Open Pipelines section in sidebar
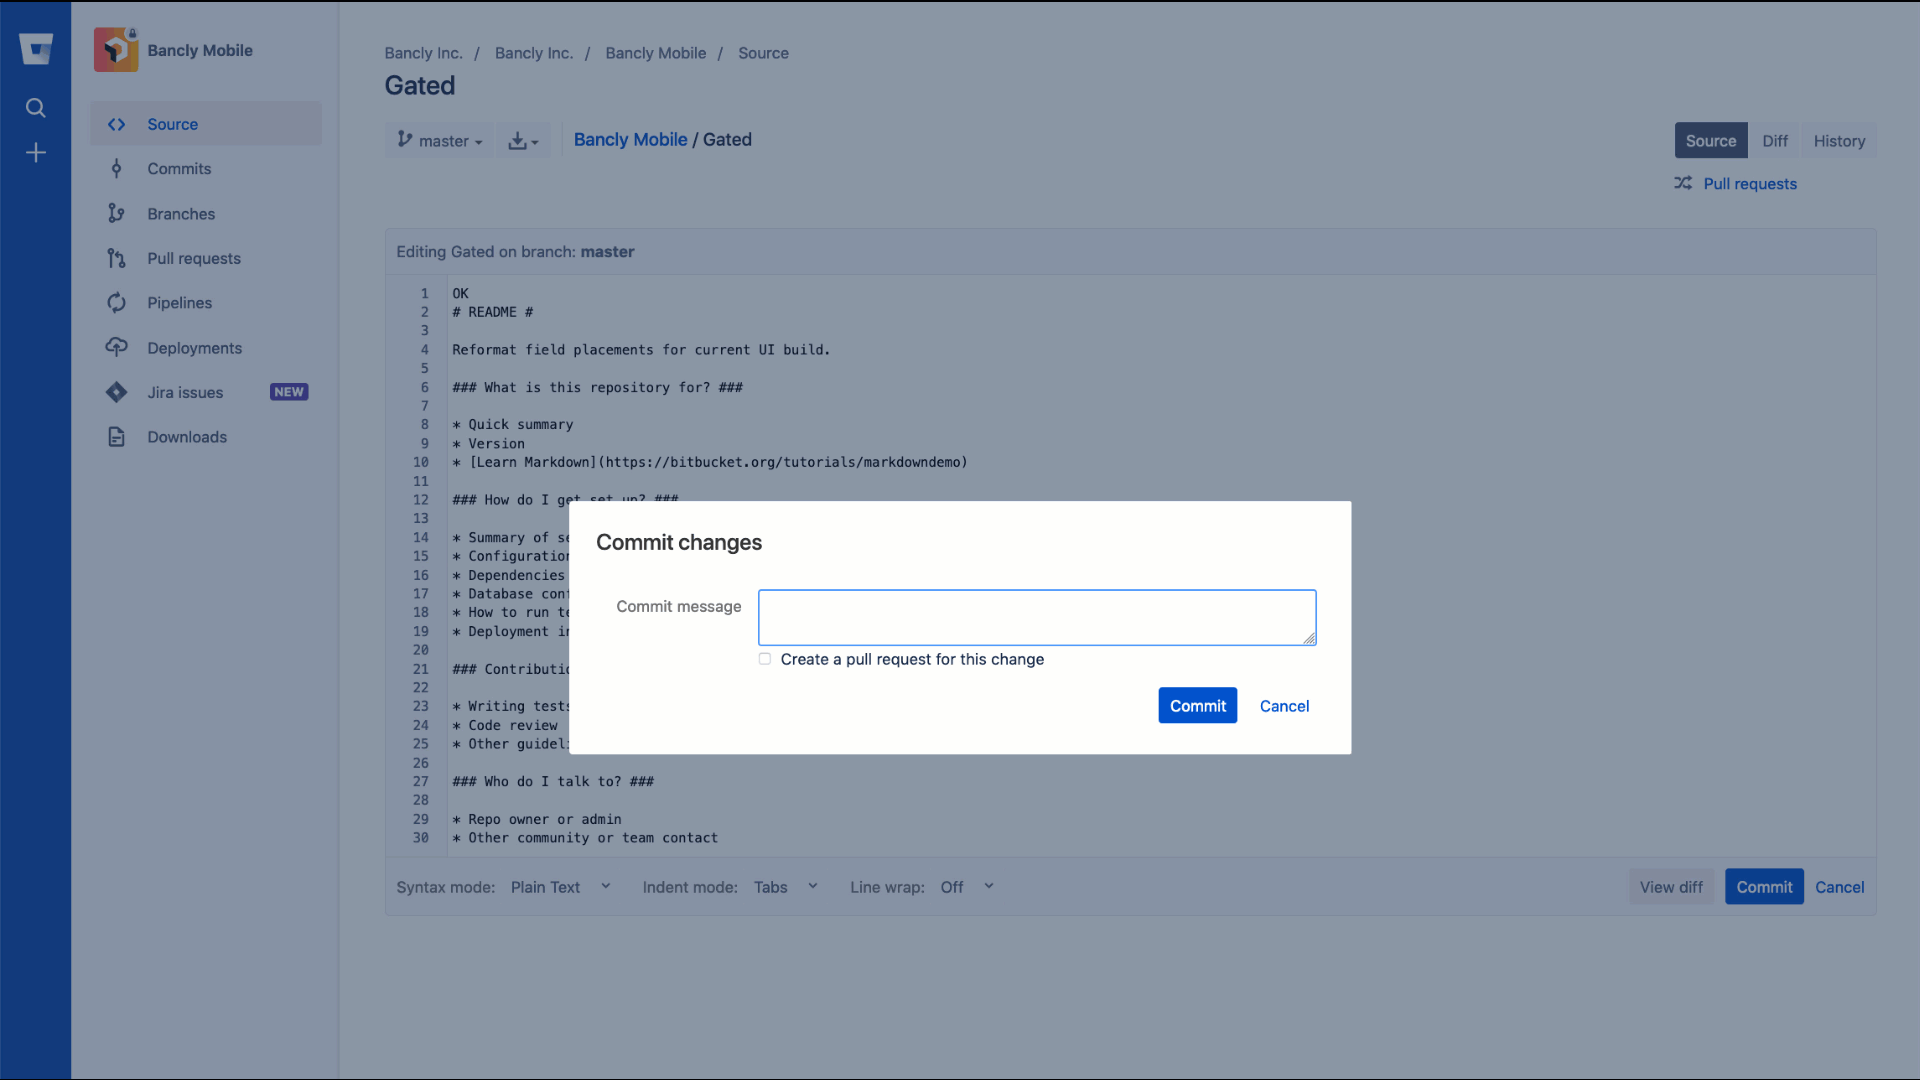Image resolution: width=1920 pixels, height=1080 pixels. 179,302
